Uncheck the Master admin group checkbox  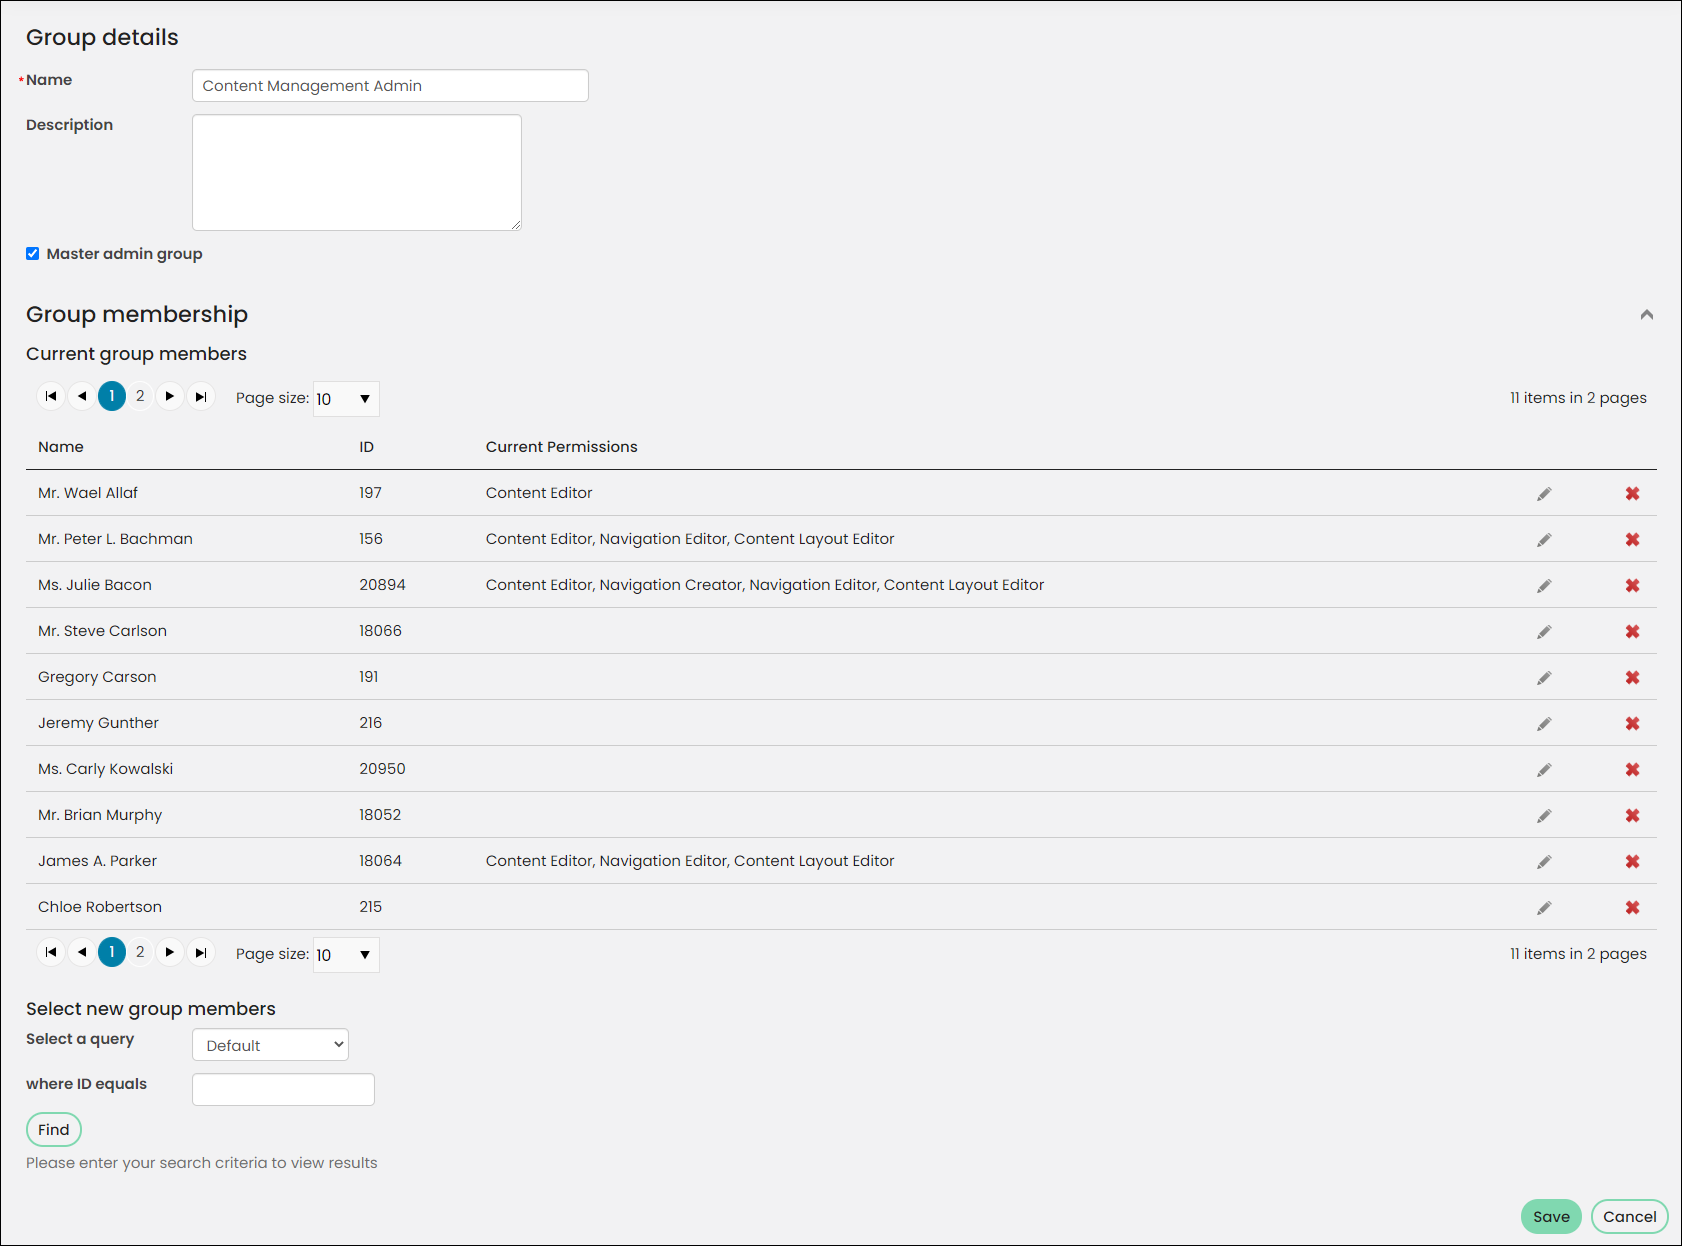tap(33, 254)
